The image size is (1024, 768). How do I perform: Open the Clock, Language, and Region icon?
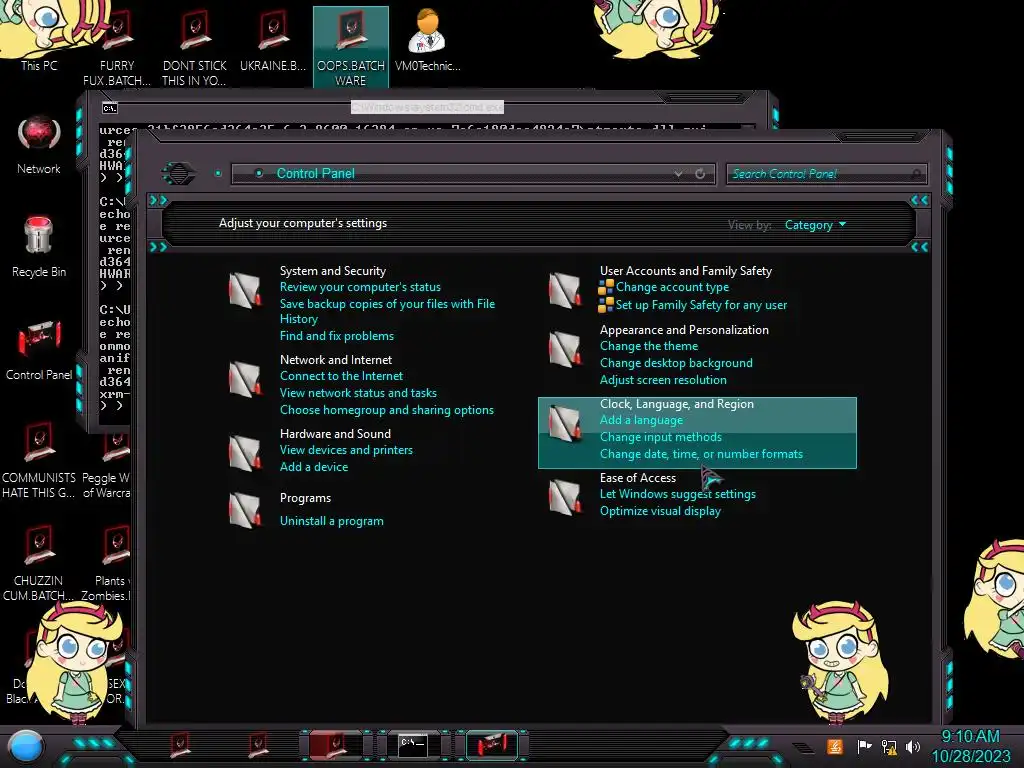[x=565, y=423]
